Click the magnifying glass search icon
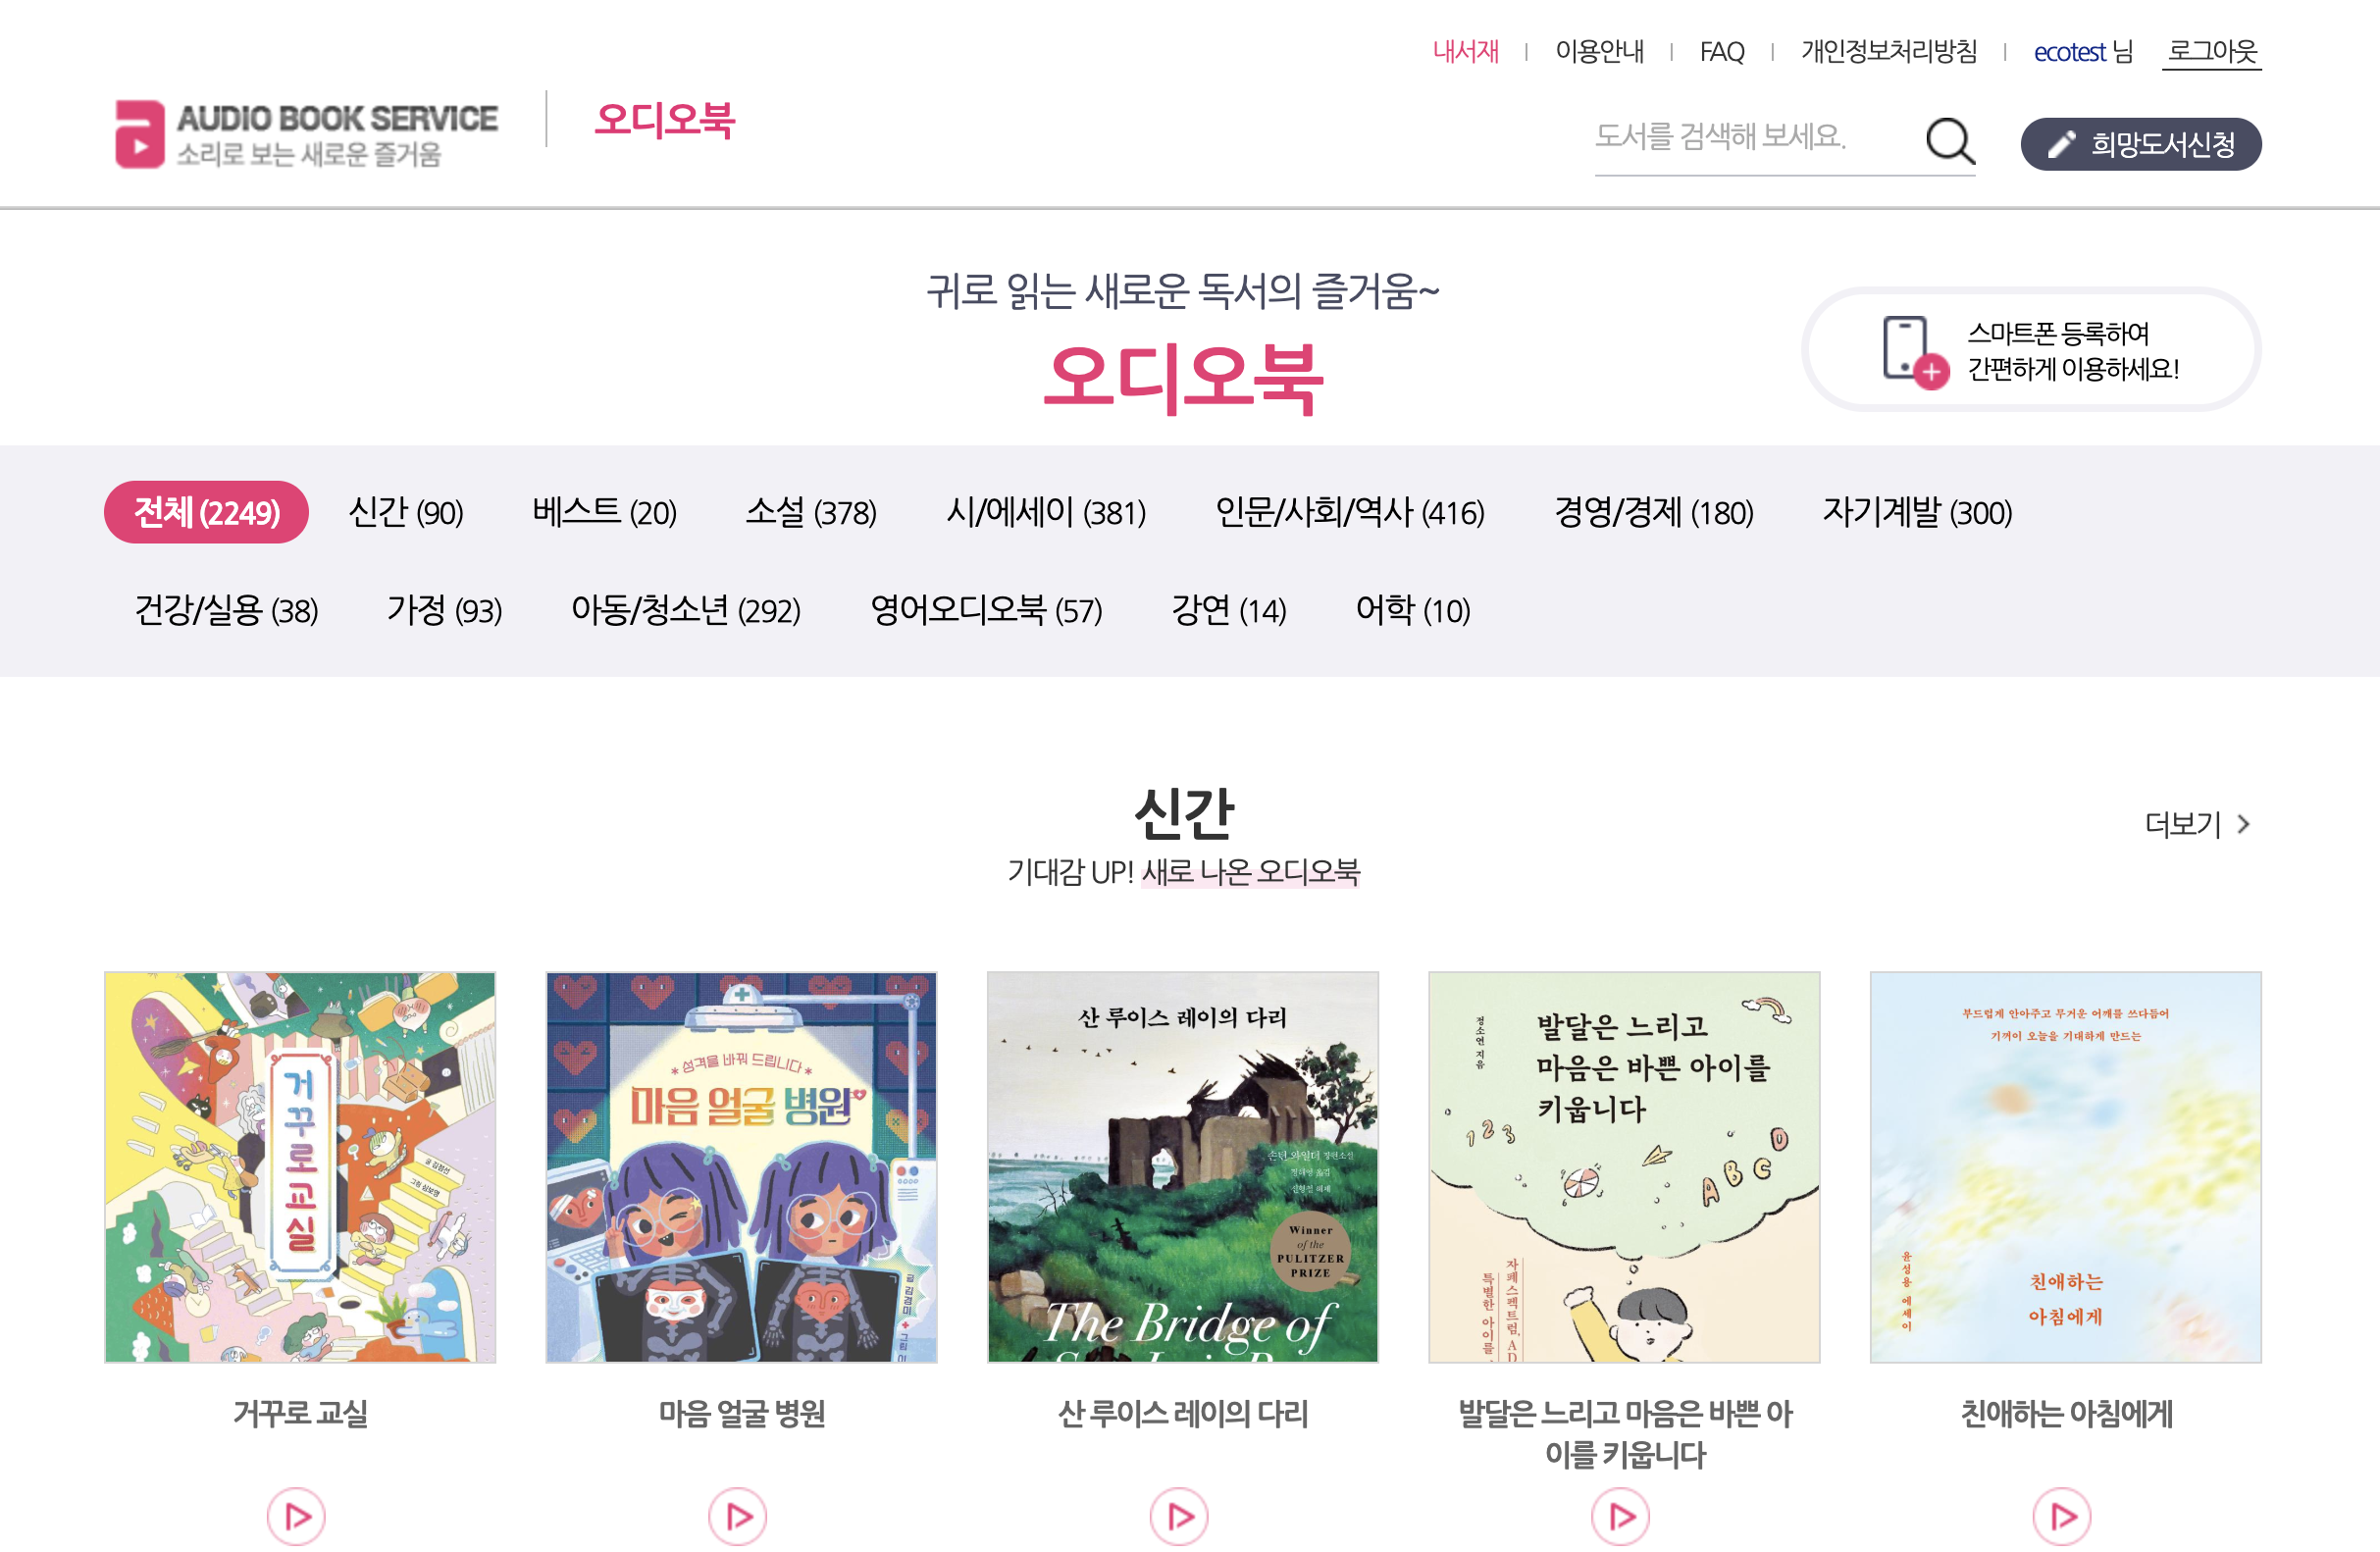This screenshot has height=1552, width=2380. (1949, 140)
